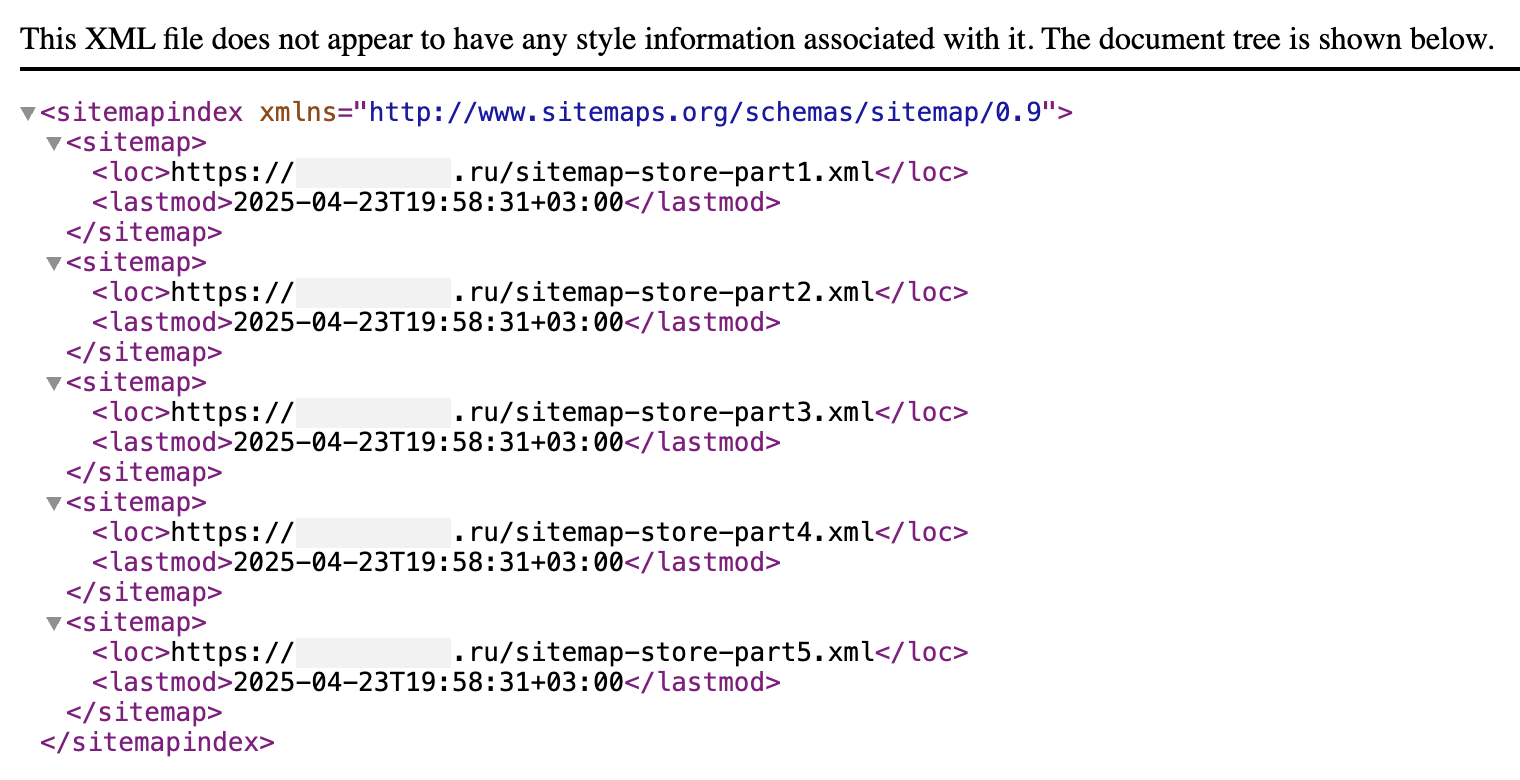Click the sitemap-store-part2.xml URL text
The width and height of the screenshot is (1520, 780).
[x=523, y=292]
